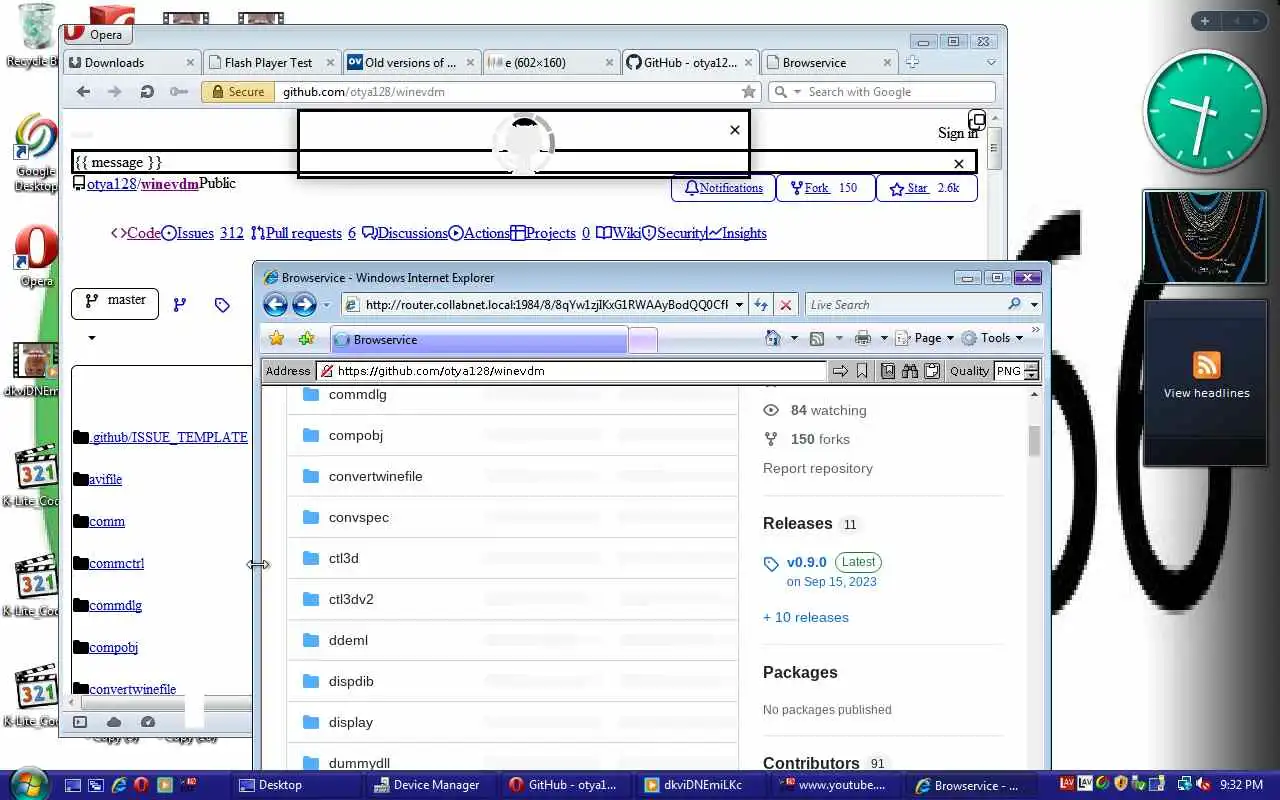Open the IE Page menu
Image resolution: width=1280 pixels, height=800 pixels.
925,338
